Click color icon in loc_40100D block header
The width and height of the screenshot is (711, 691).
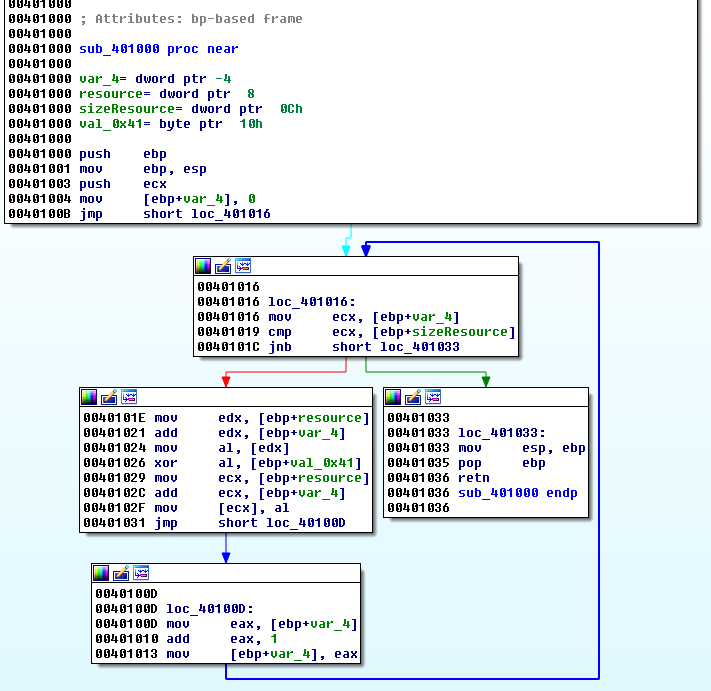point(101,573)
